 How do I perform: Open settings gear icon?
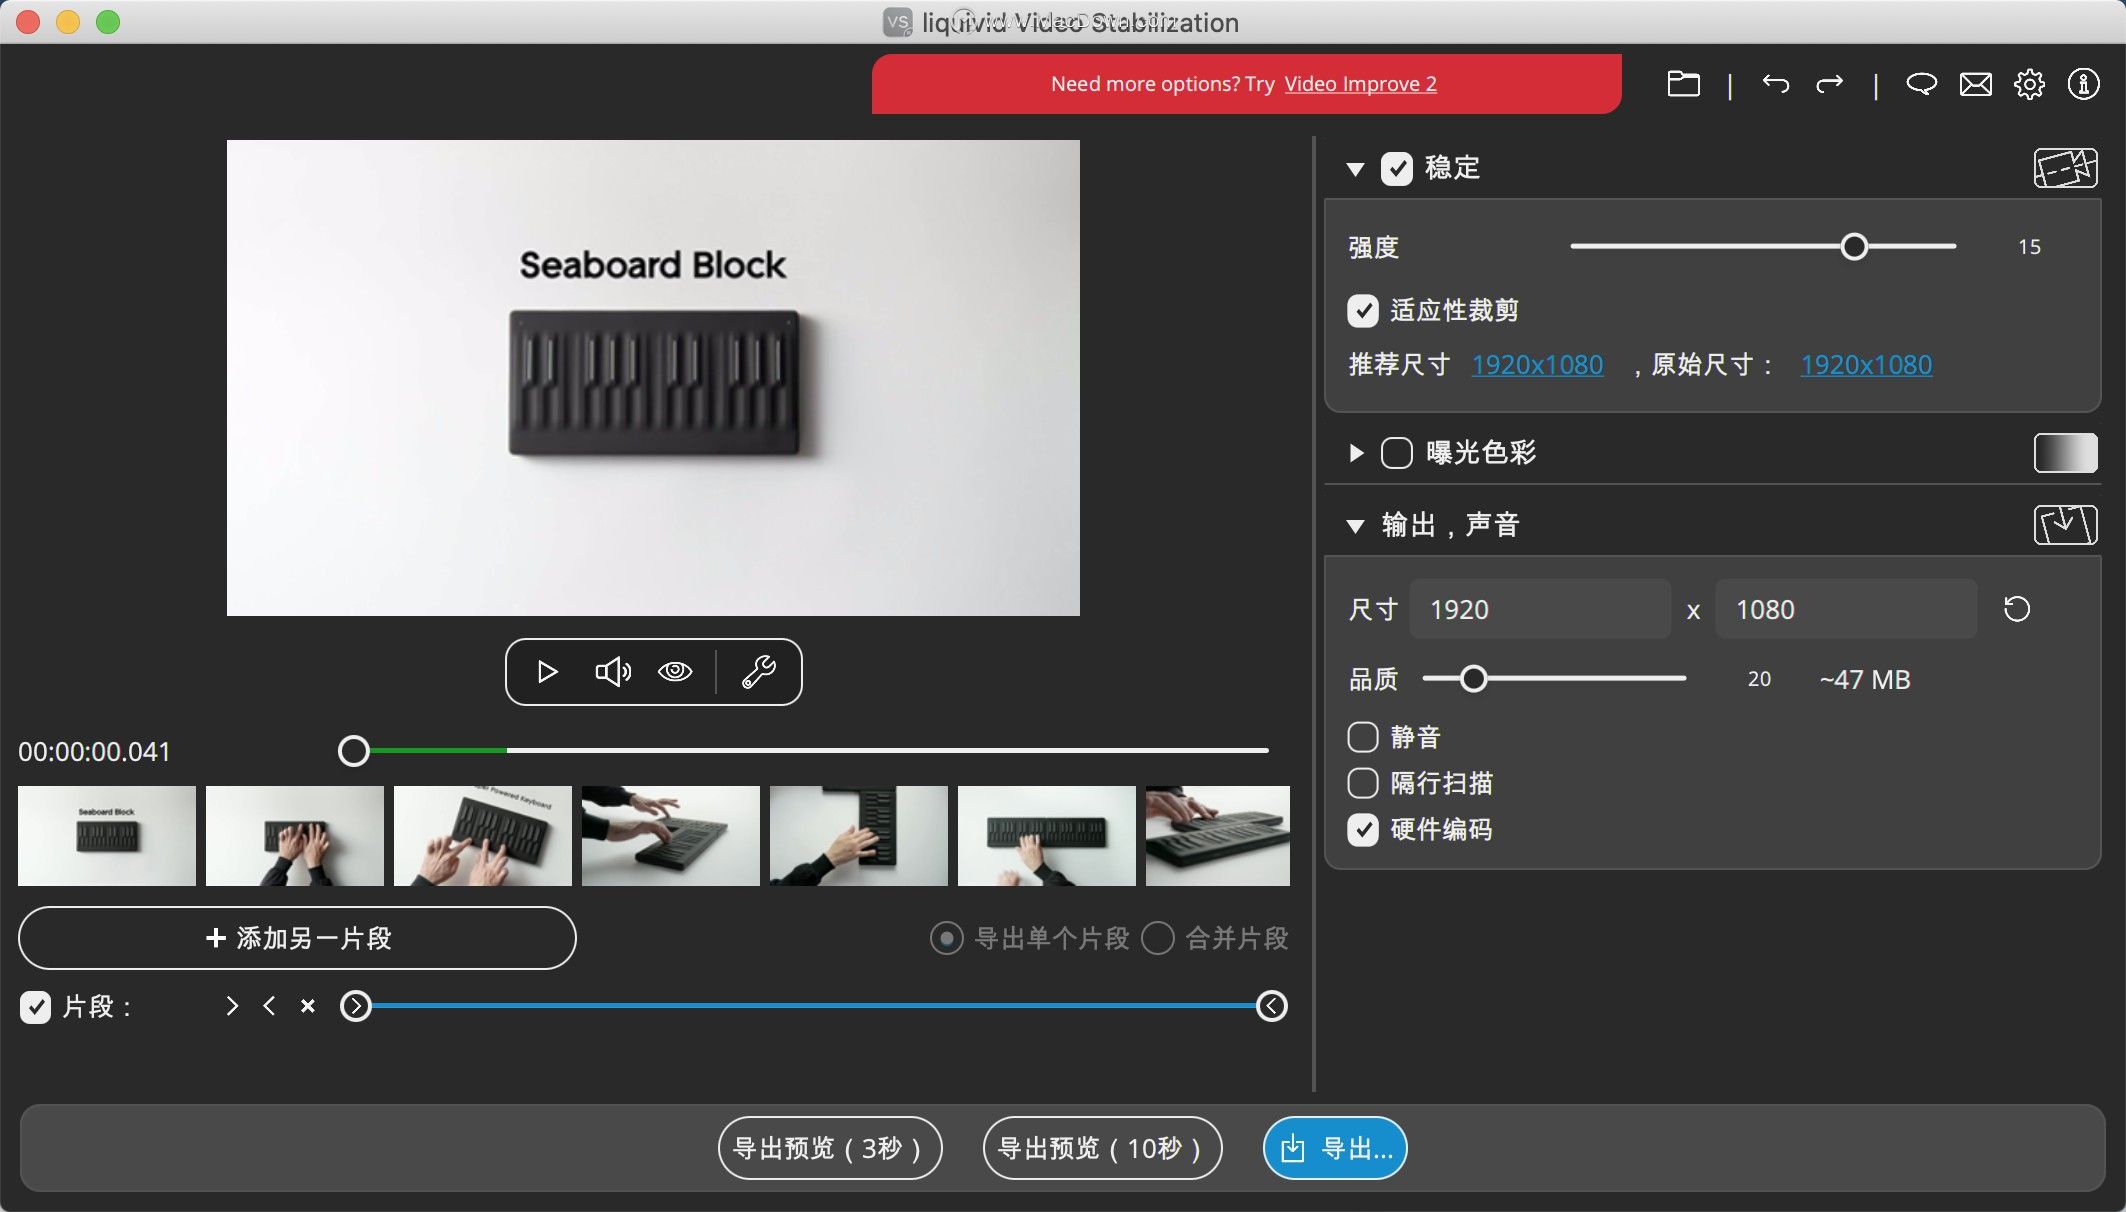[x=2029, y=84]
